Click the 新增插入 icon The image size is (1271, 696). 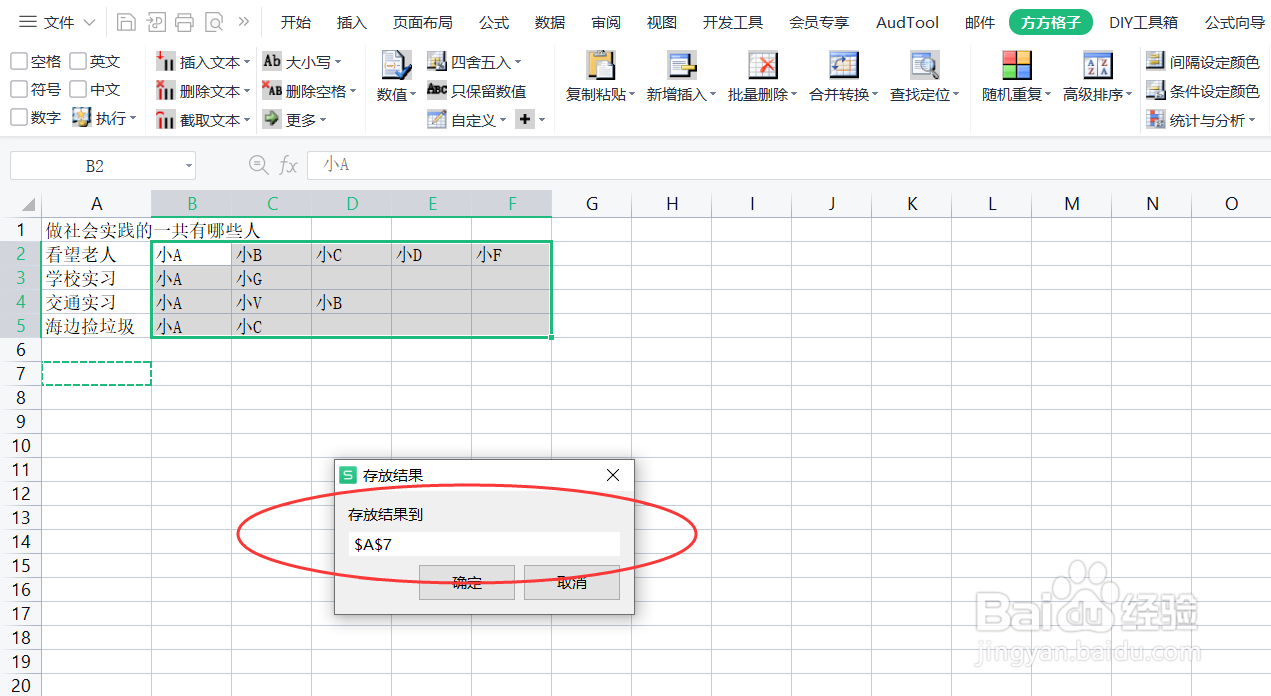click(682, 66)
